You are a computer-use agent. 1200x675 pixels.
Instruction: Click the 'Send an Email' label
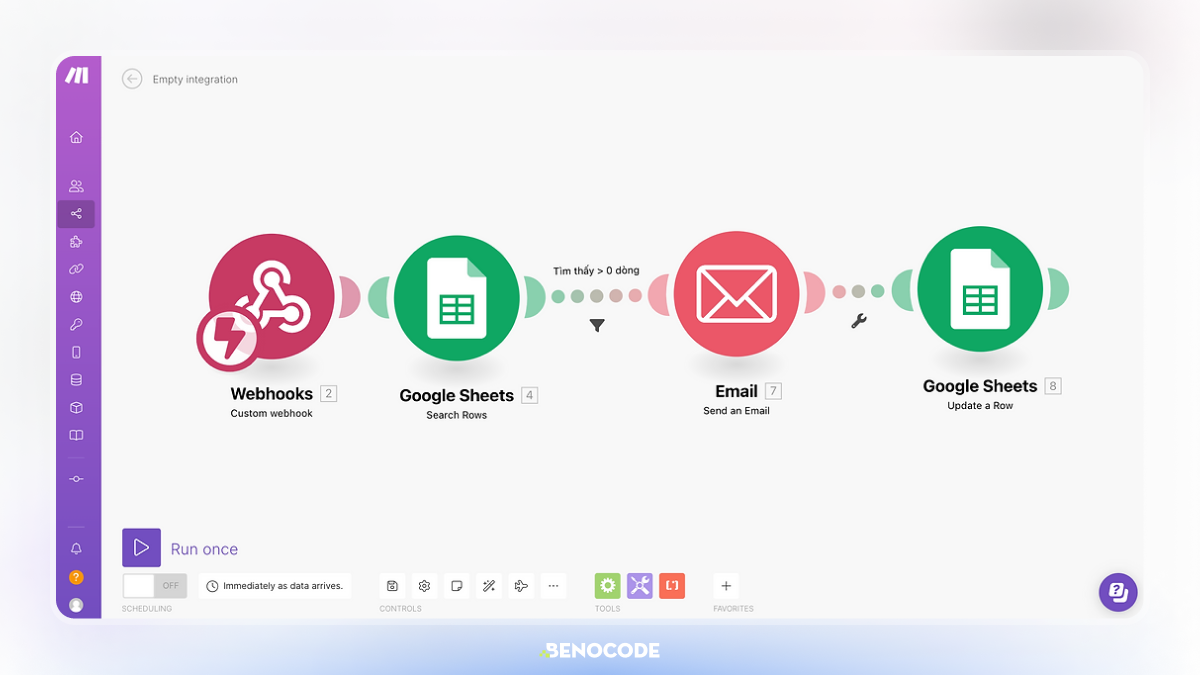[x=736, y=411]
